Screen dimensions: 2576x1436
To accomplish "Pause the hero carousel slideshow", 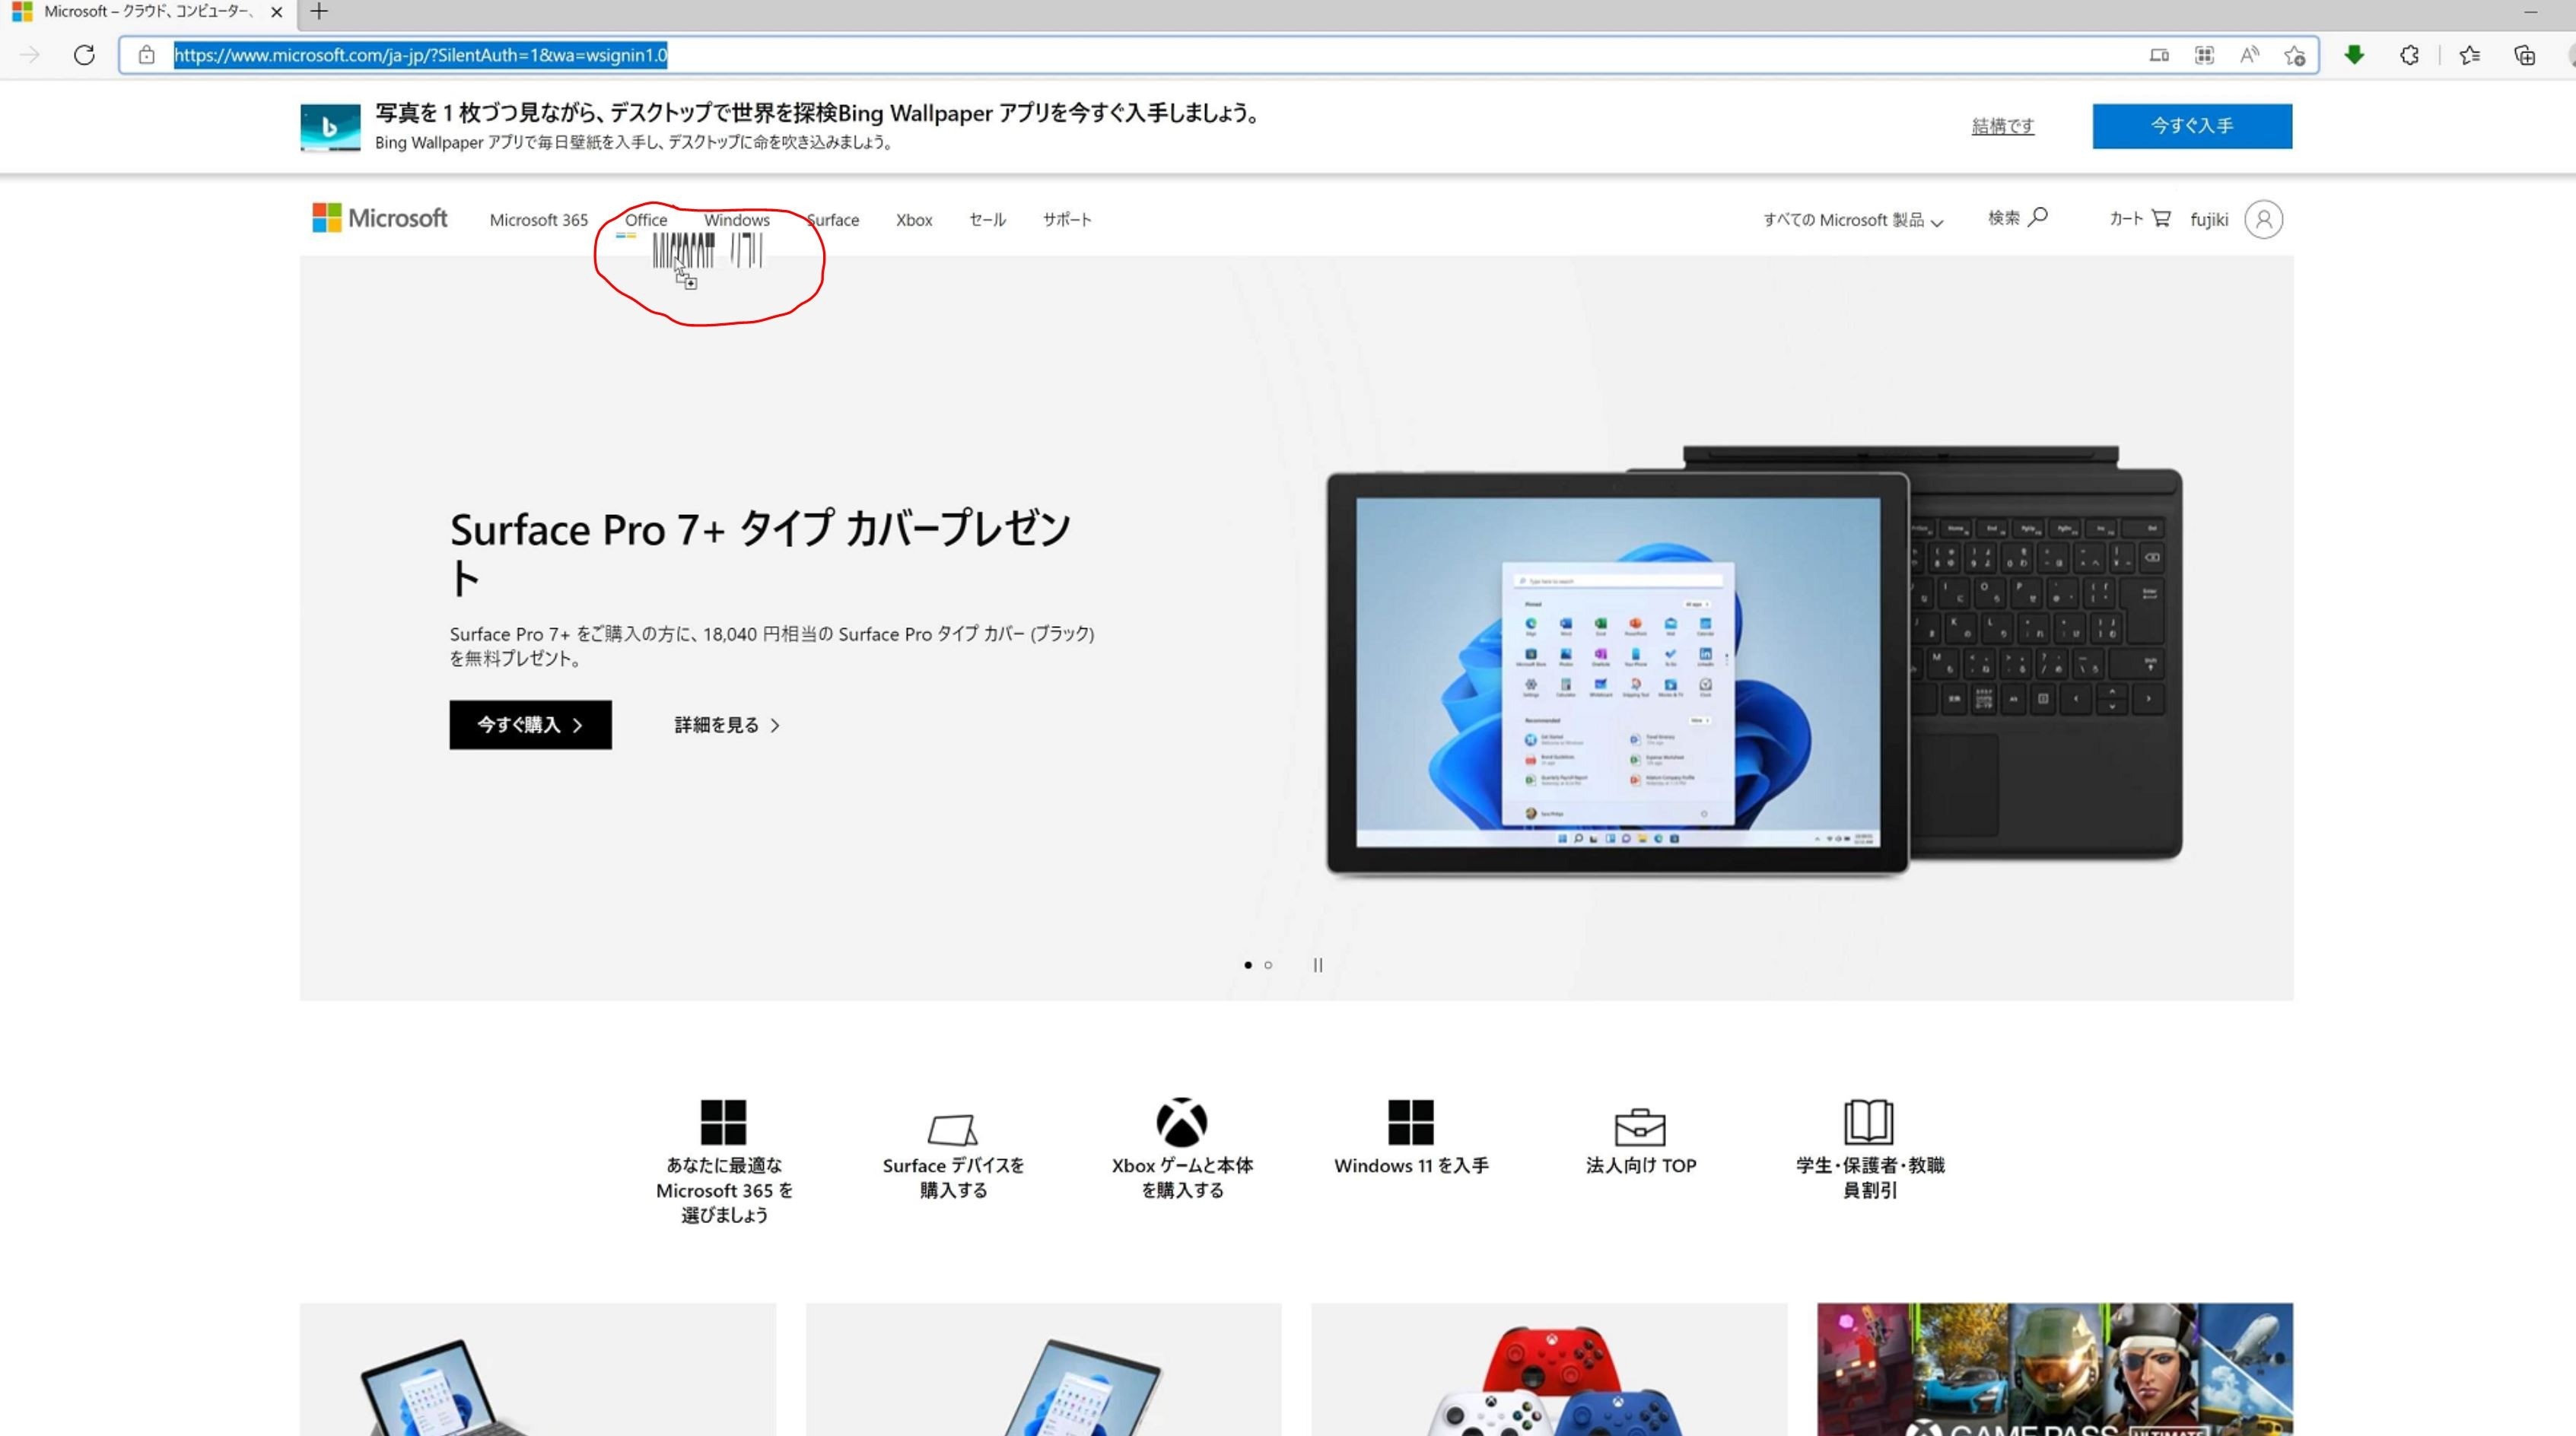I will tap(1318, 965).
